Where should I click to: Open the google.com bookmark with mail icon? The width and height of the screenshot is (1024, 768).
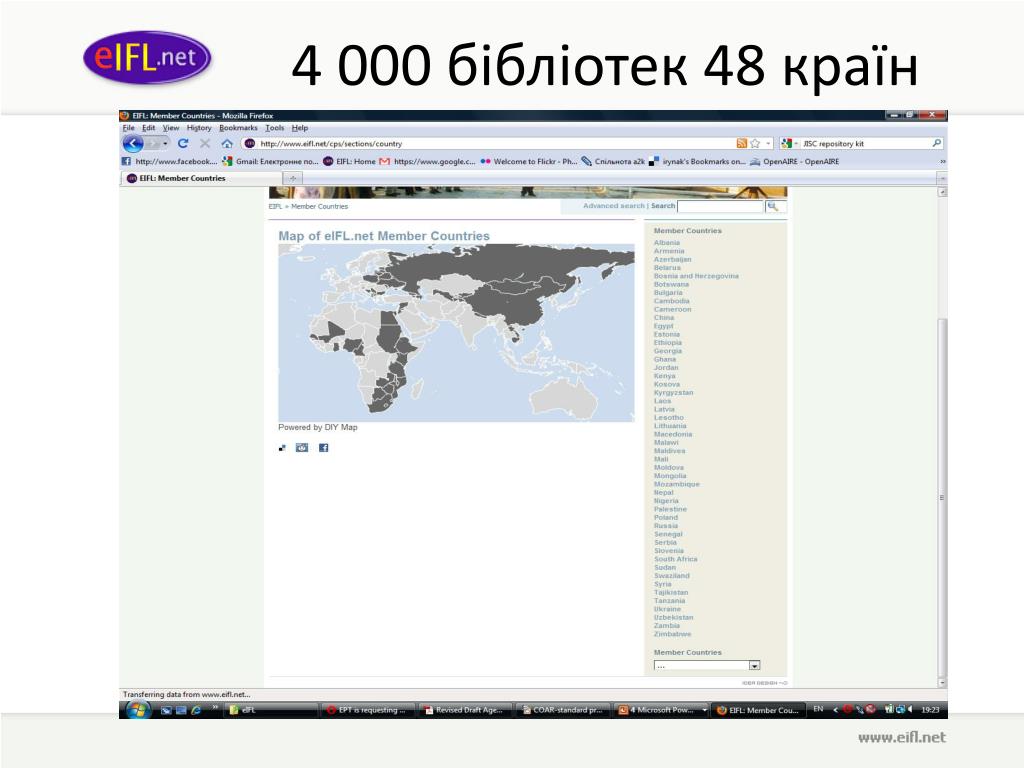427,161
